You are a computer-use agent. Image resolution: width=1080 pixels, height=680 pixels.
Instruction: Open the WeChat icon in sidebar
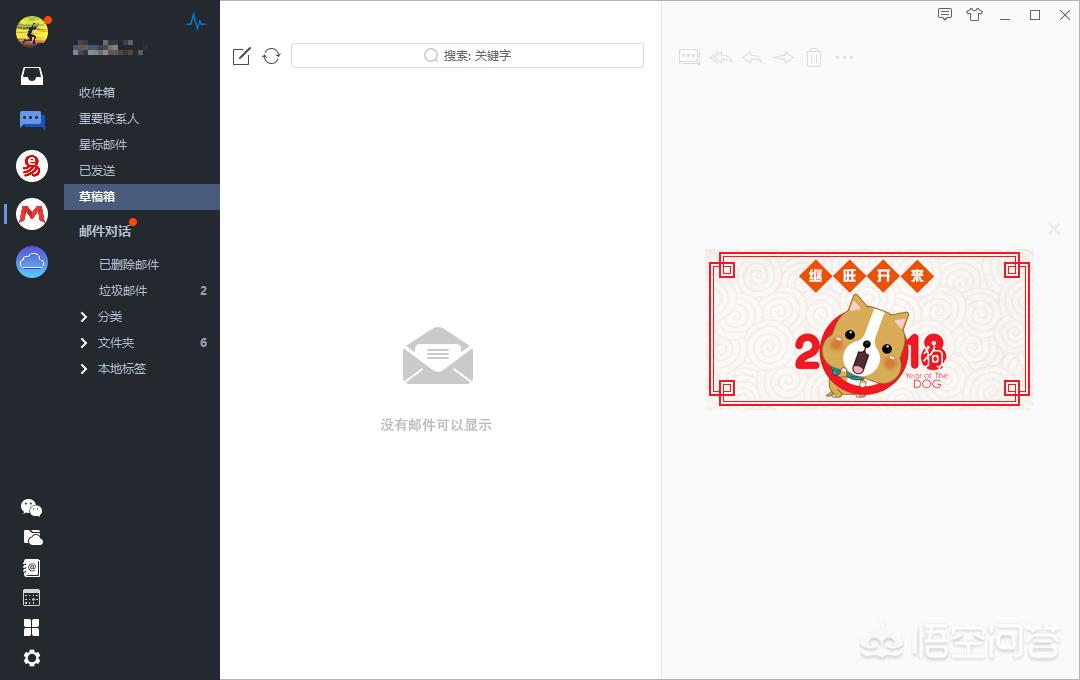32,508
